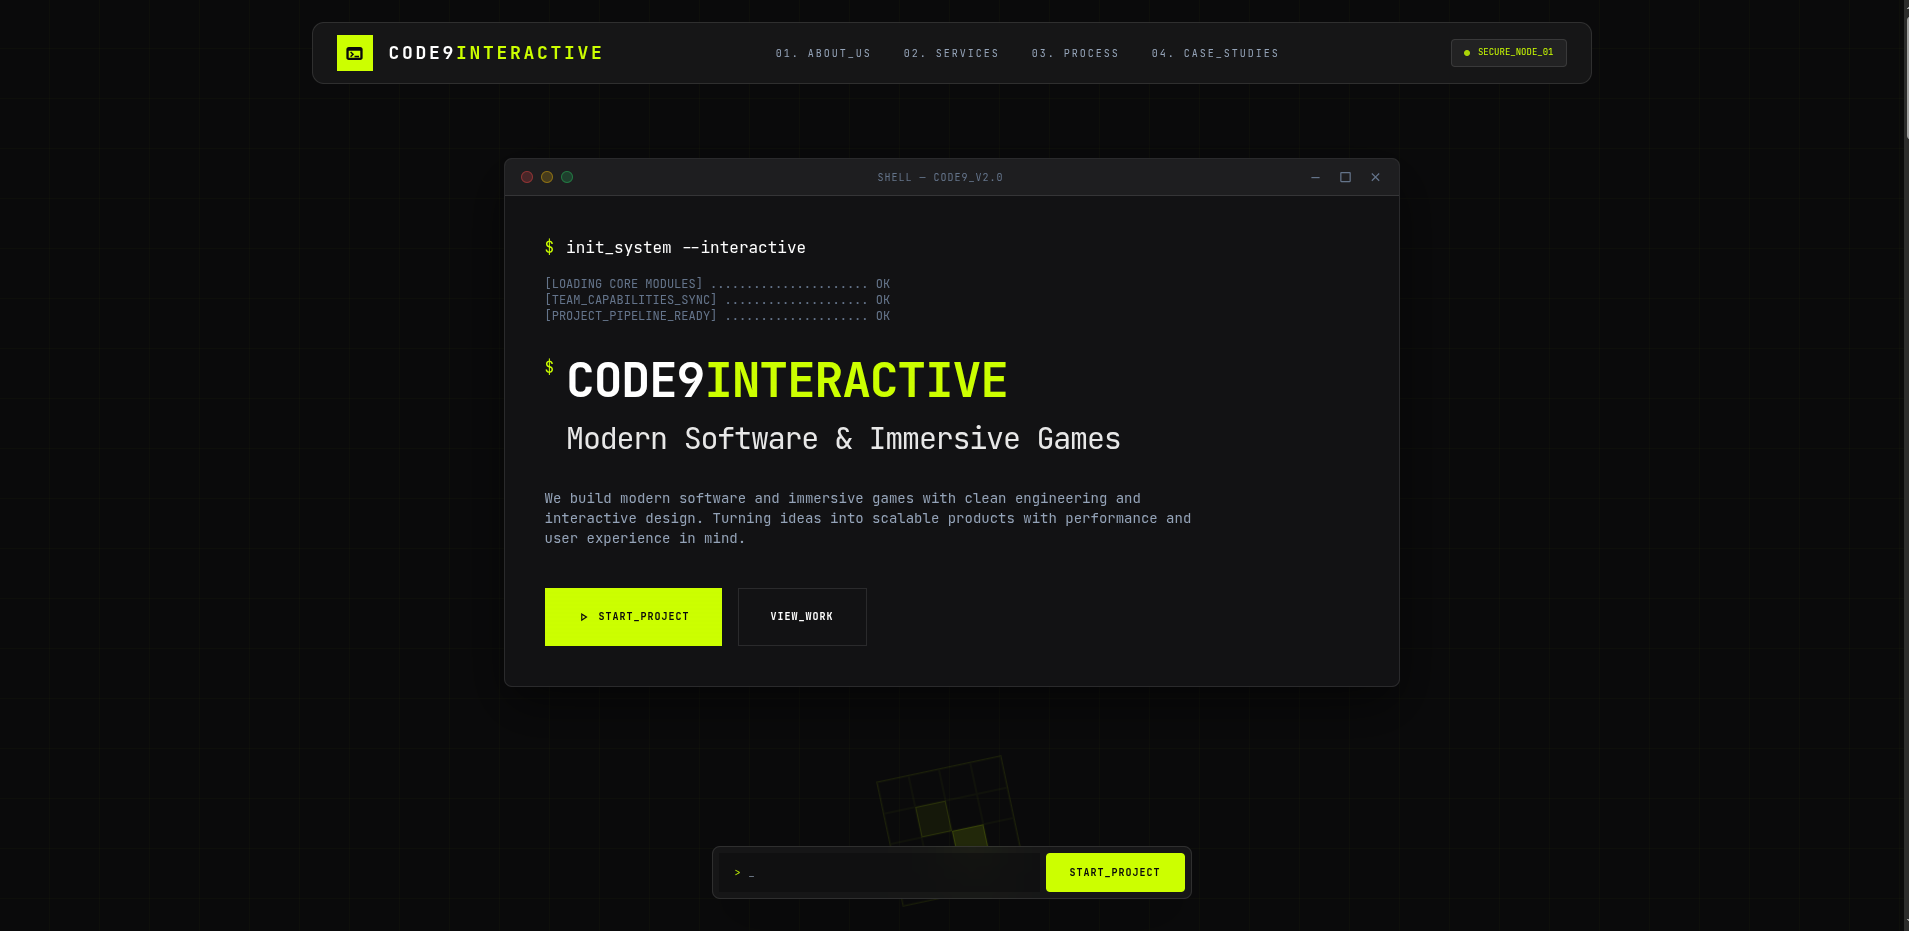
Task: Open the 03. PROCESS nav entry
Action: [1076, 53]
